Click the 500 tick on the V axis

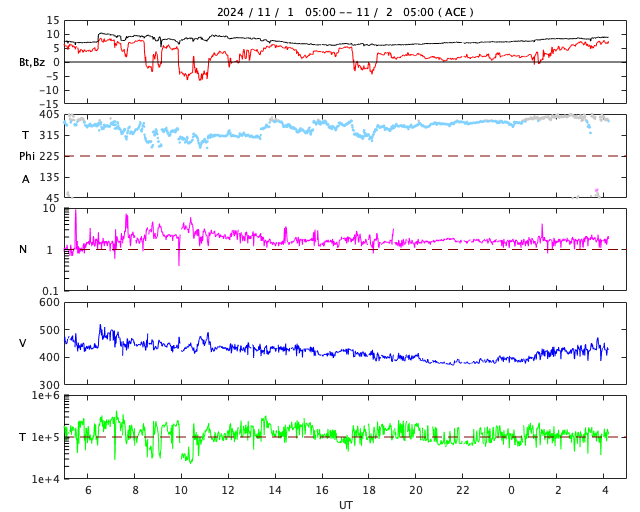pos(49,330)
